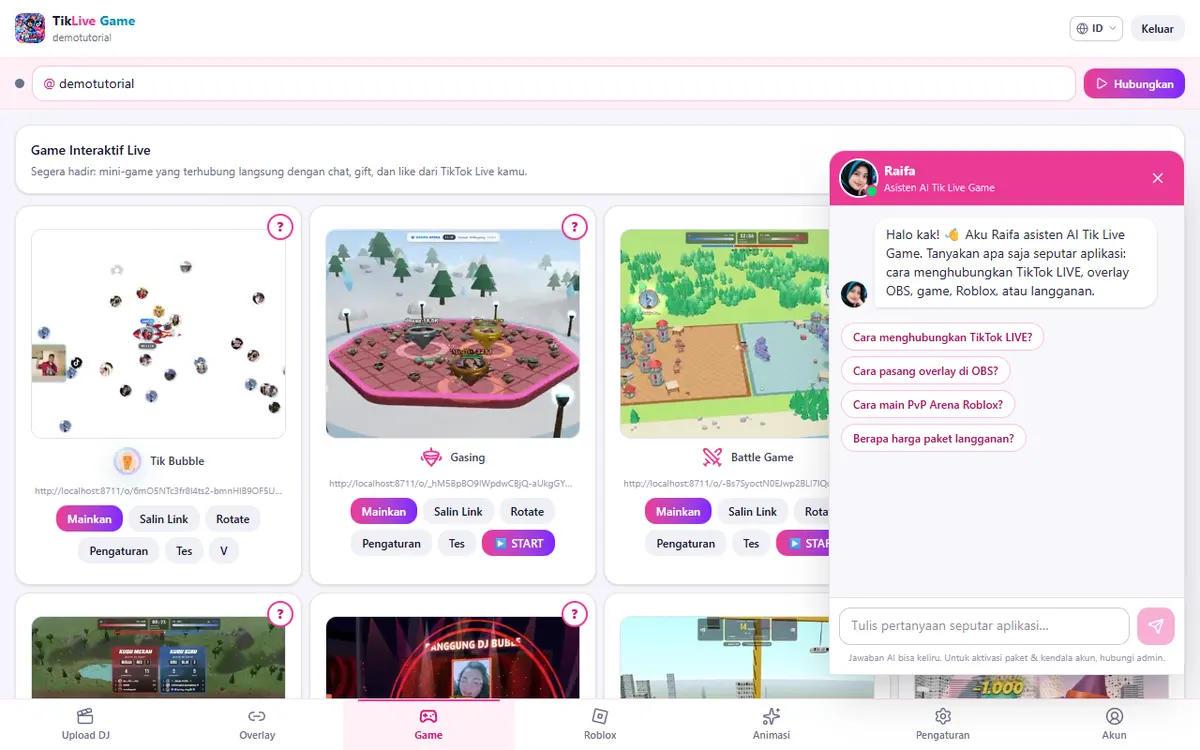Open help on Panggung DJ Bubble card
1200x750 pixels.
pos(574,613)
